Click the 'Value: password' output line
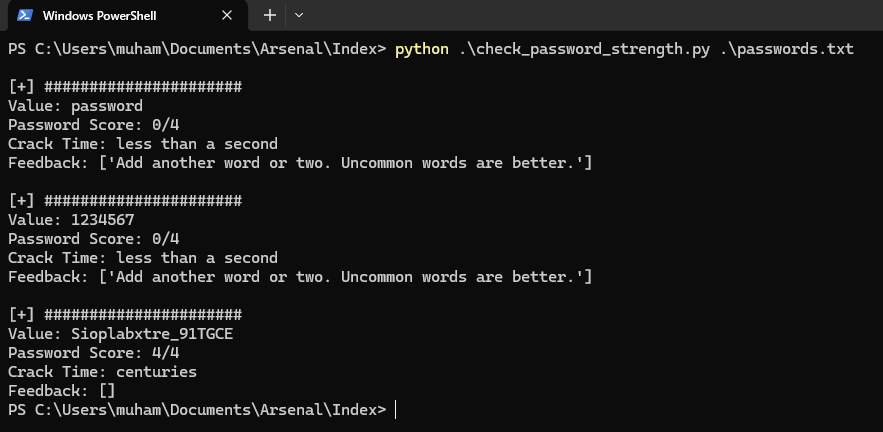This screenshot has width=883, height=432. point(76,106)
